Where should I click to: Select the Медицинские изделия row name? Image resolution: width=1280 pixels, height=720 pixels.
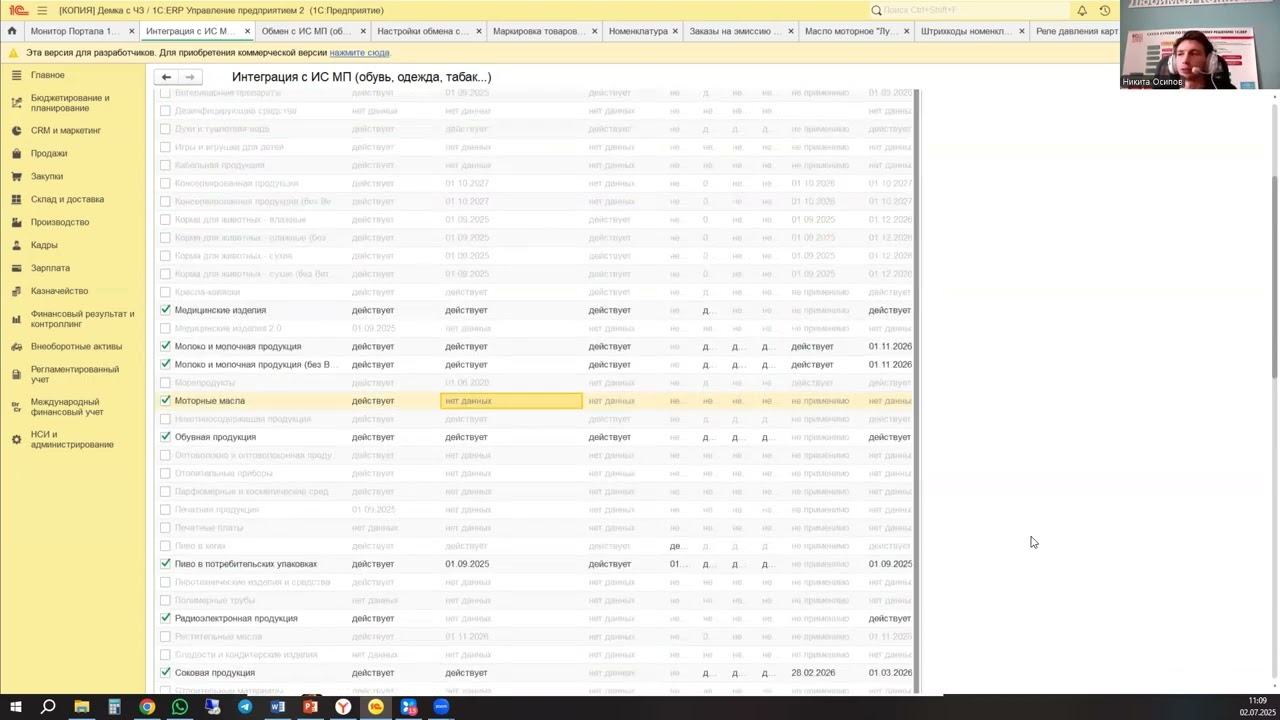point(220,310)
